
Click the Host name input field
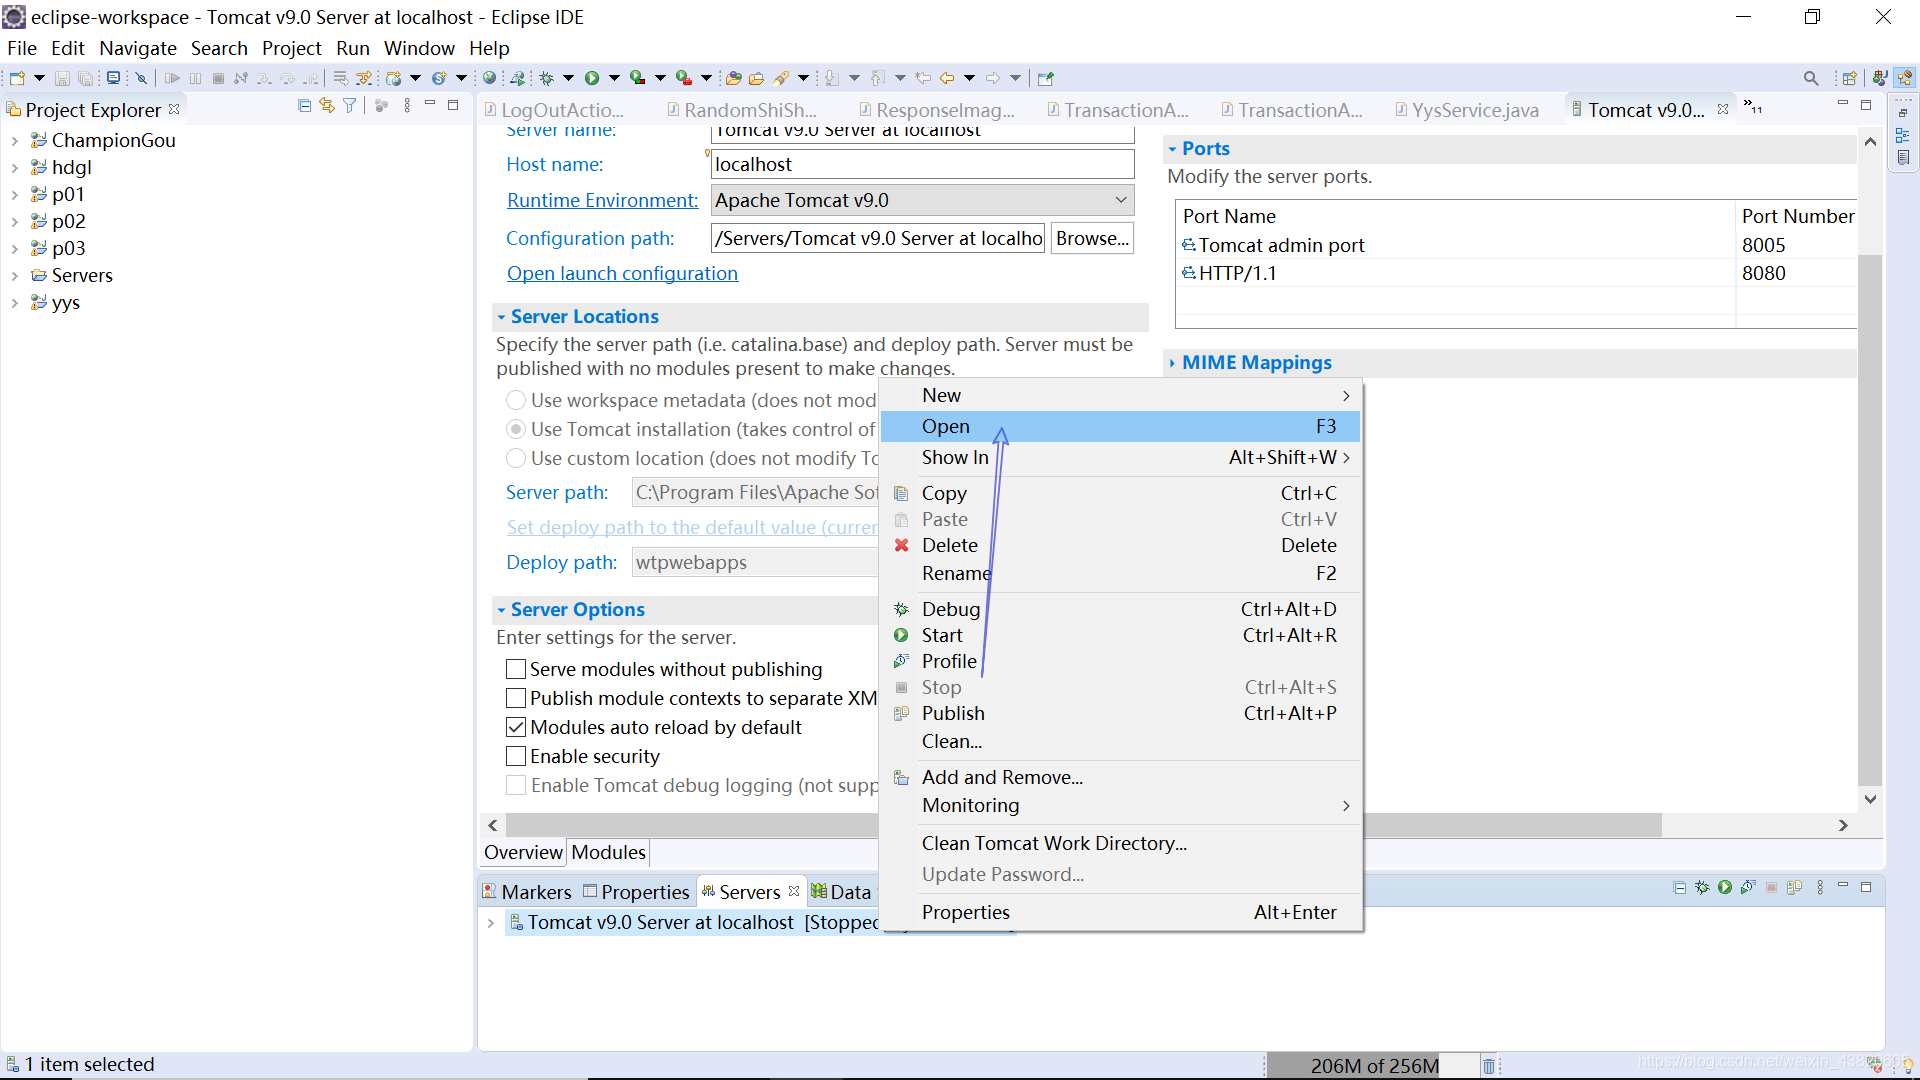coord(922,164)
